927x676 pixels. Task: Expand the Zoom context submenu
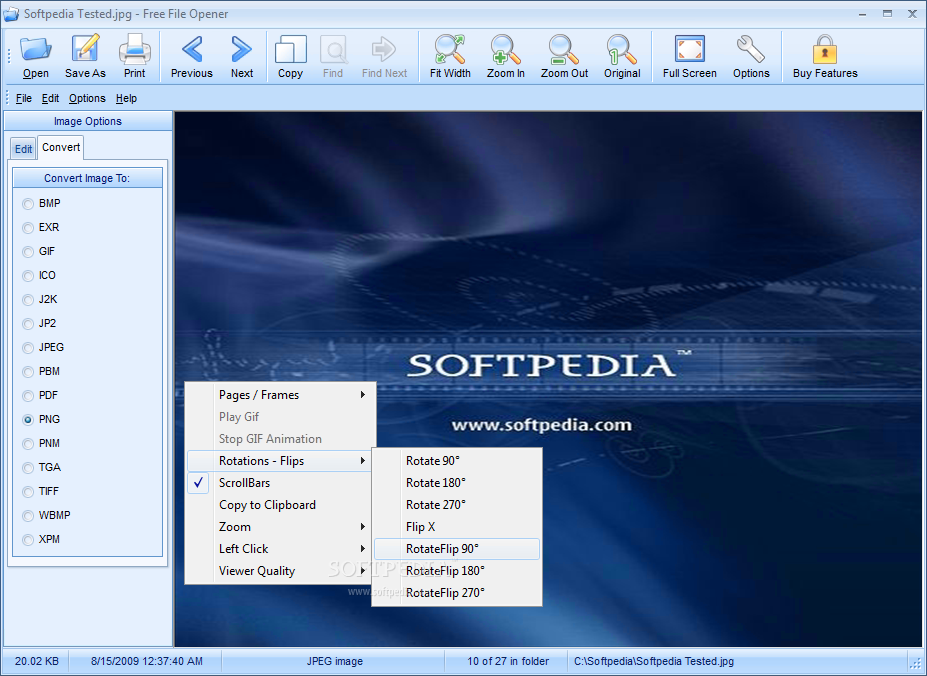click(280, 526)
